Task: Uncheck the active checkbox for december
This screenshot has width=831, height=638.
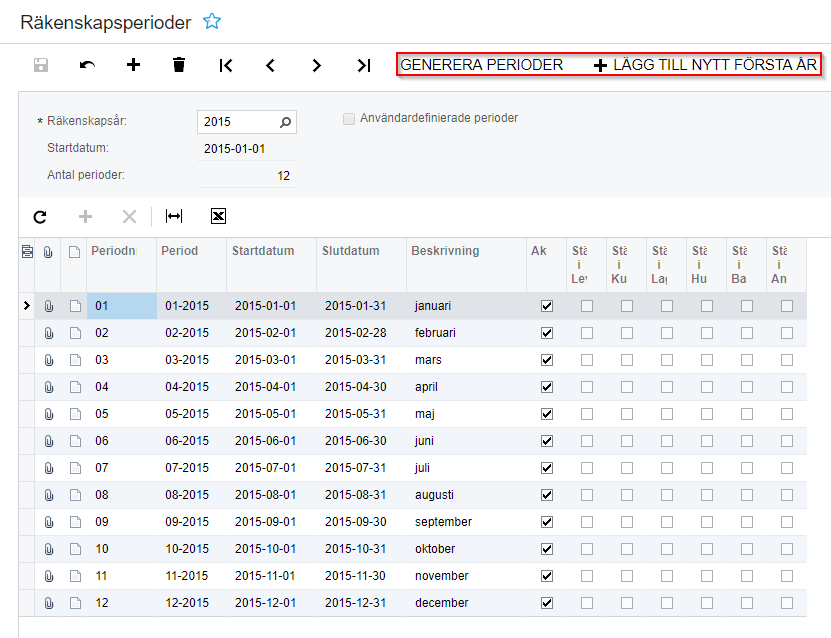Action: tap(546, 603)
